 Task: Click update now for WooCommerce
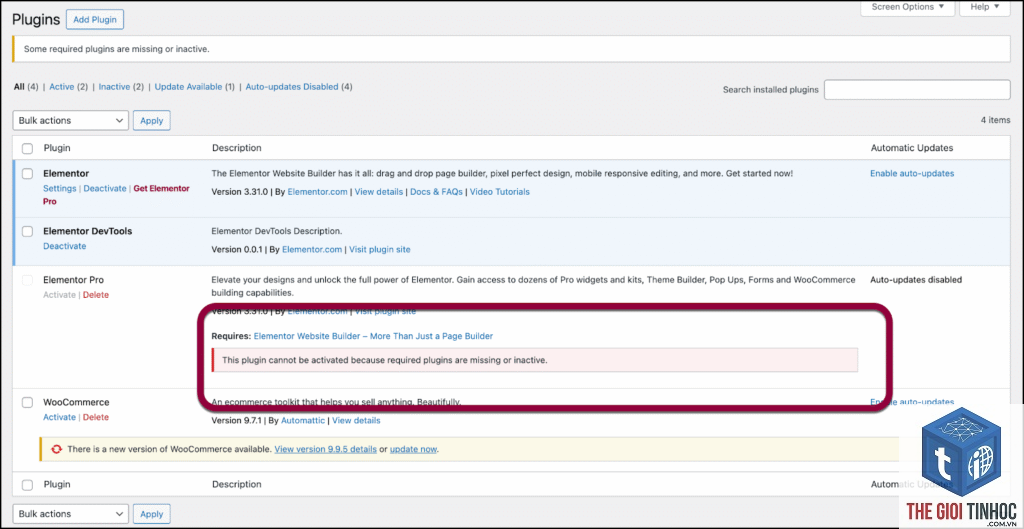(x=413, y=449)
